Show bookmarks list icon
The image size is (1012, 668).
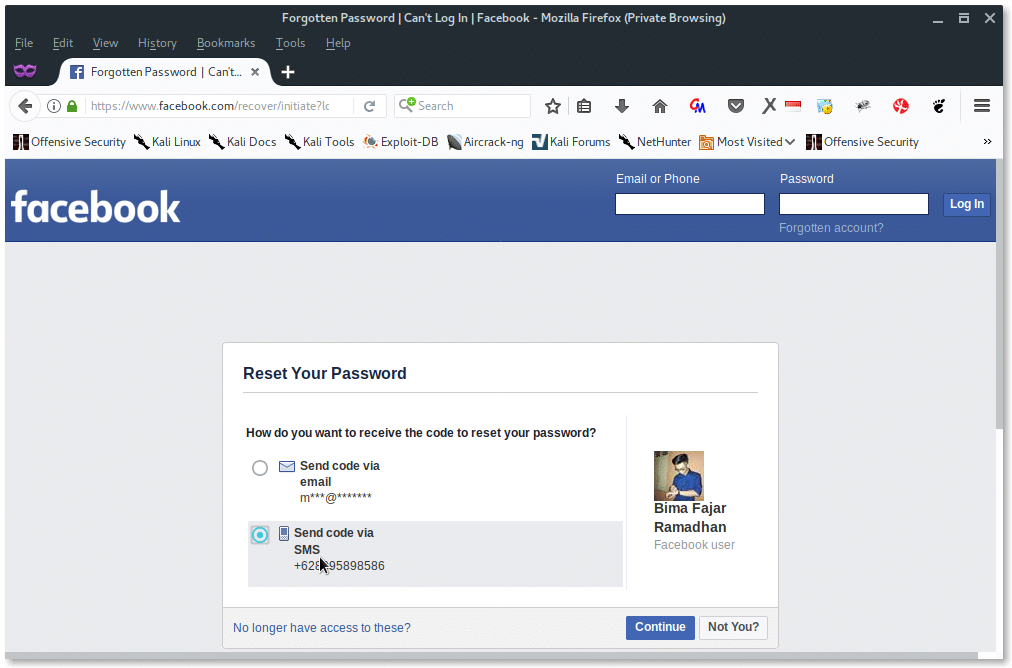(x=584, y=106)
